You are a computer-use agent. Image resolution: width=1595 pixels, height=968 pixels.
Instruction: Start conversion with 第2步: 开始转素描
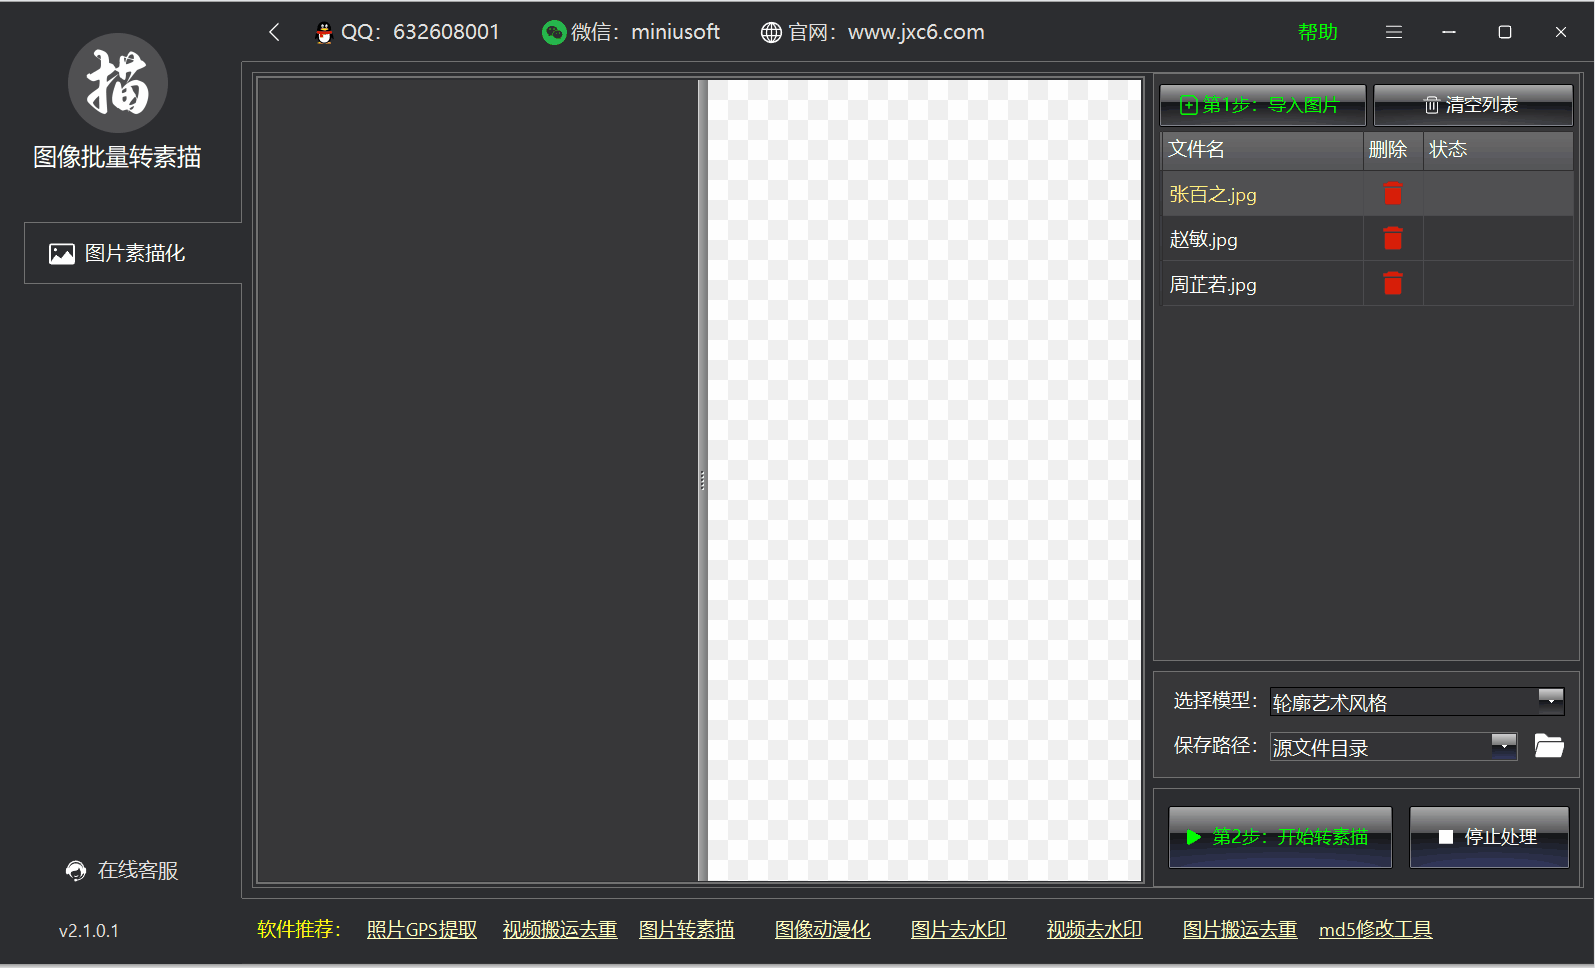coord(1280,837)
